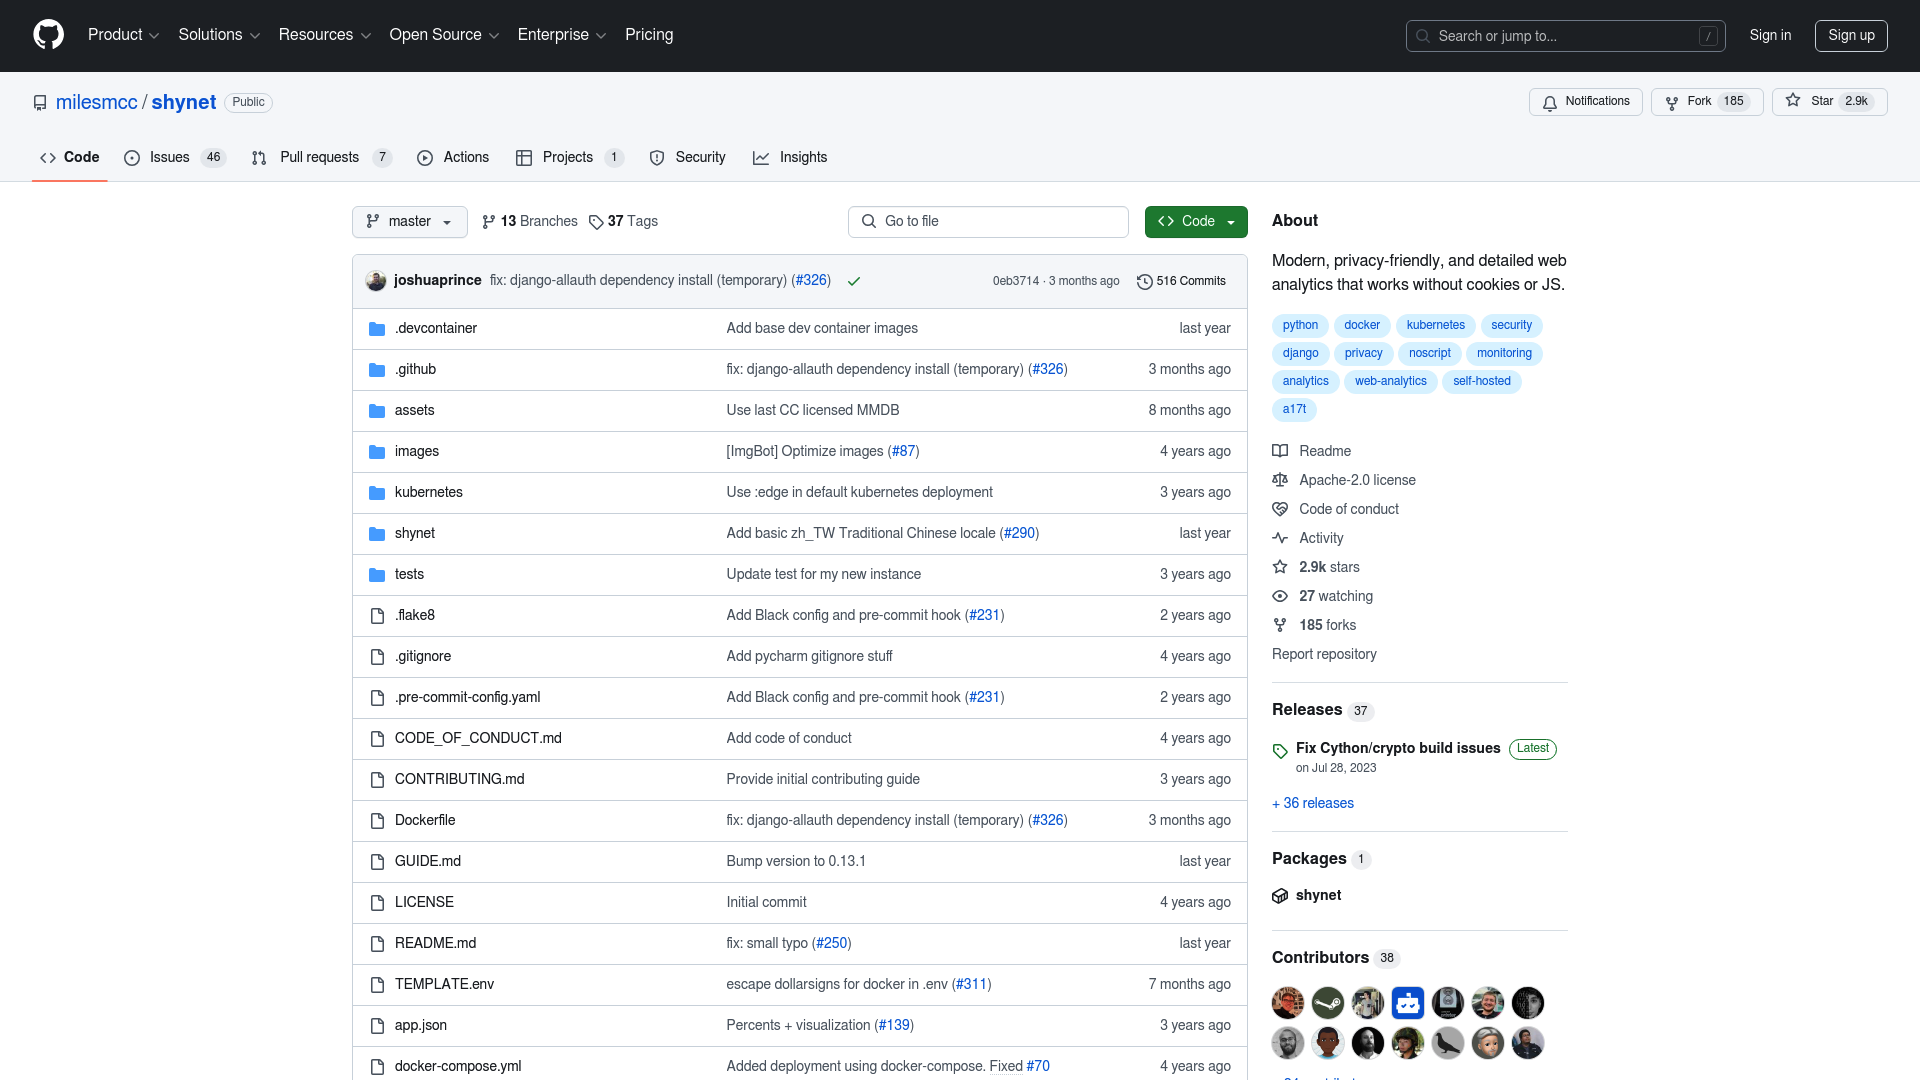Open the master branch dropdown
This screenshot has height=1080, width=1920.
409,221
